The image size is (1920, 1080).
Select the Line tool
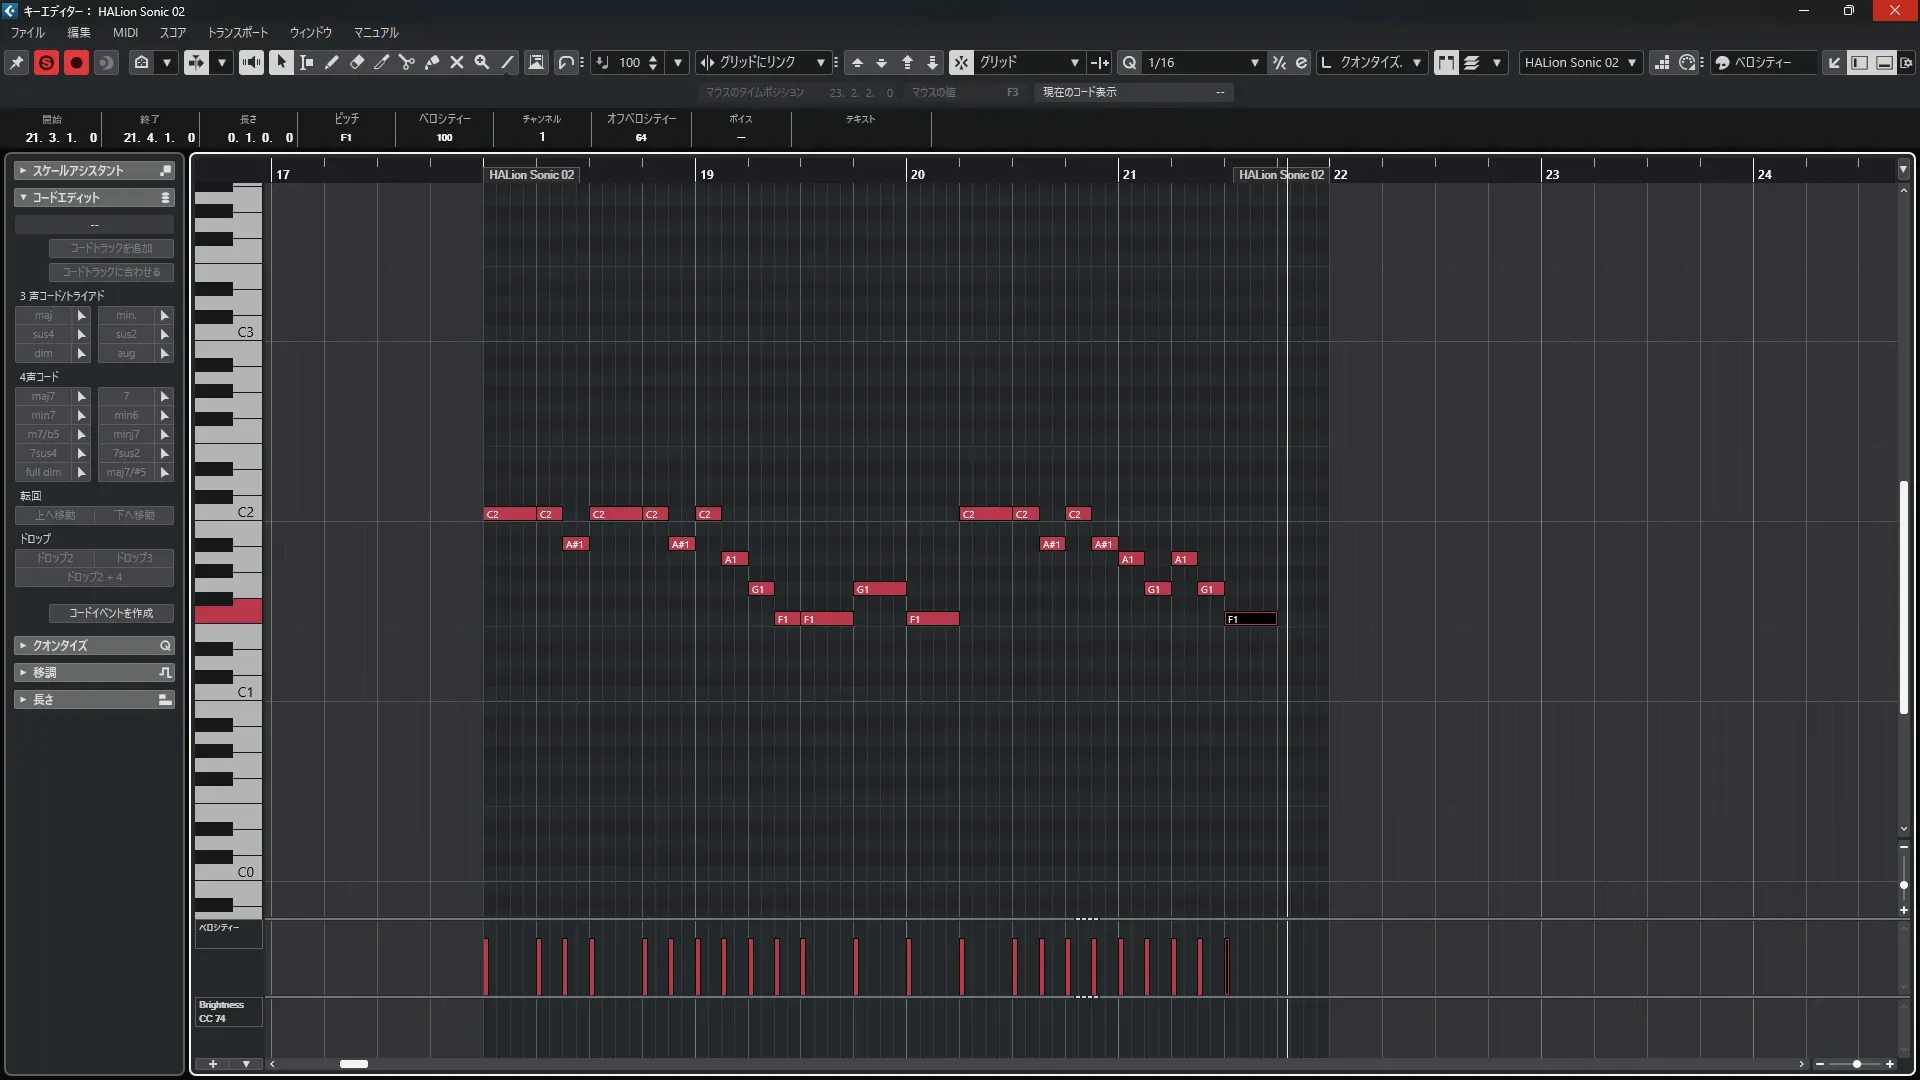(x=508, y=62)
